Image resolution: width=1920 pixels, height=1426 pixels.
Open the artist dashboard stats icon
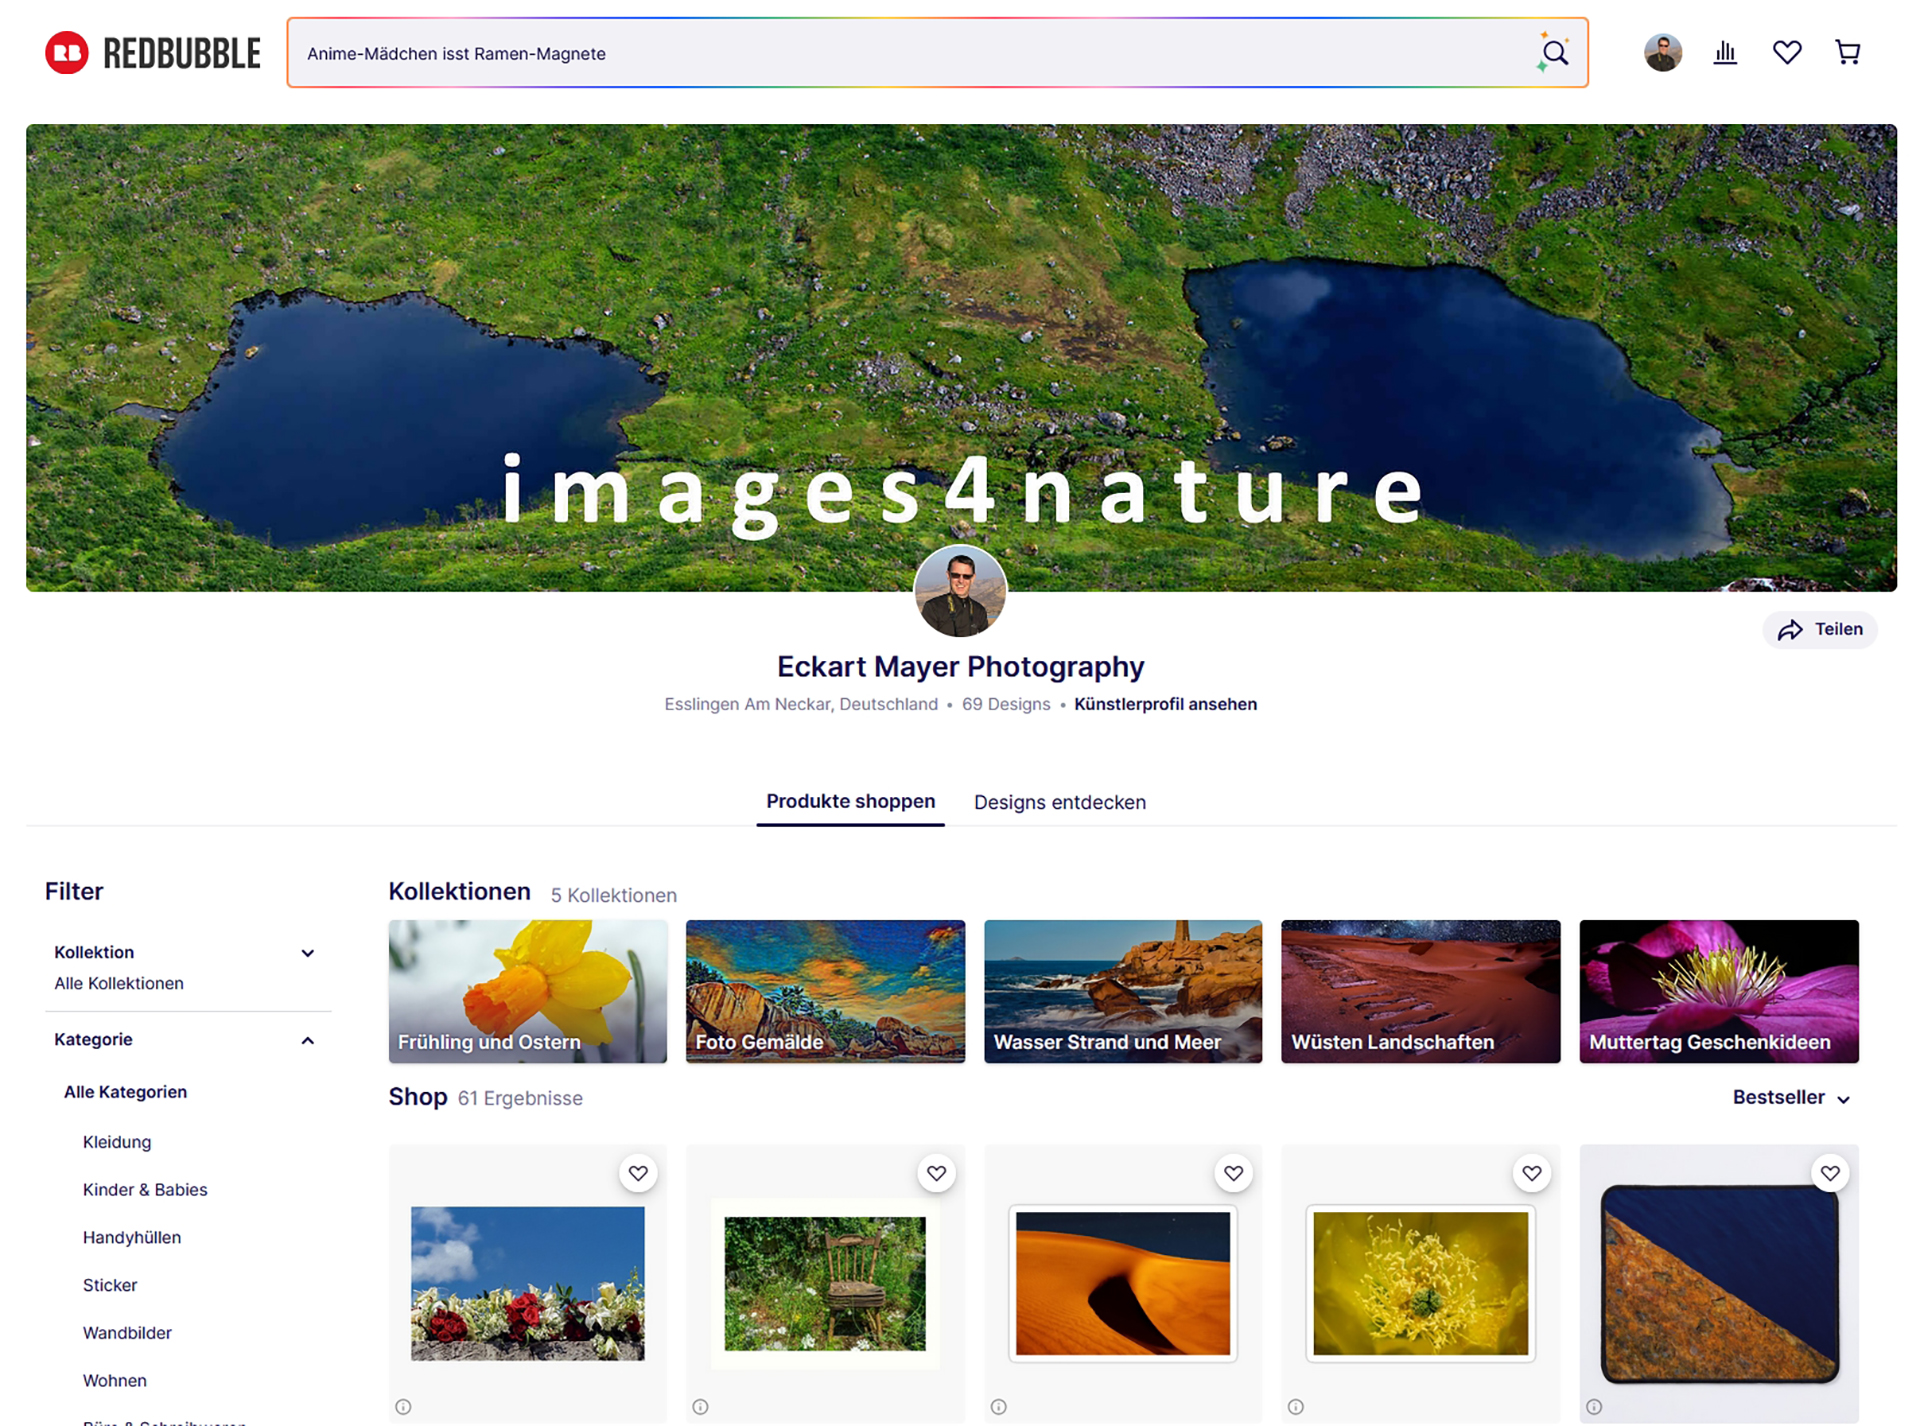1725,52
